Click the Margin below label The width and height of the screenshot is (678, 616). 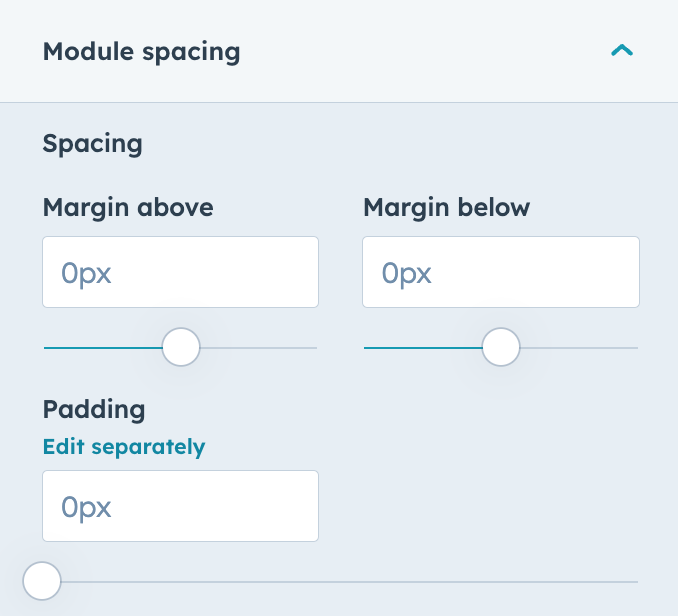(x=446, y=208)
